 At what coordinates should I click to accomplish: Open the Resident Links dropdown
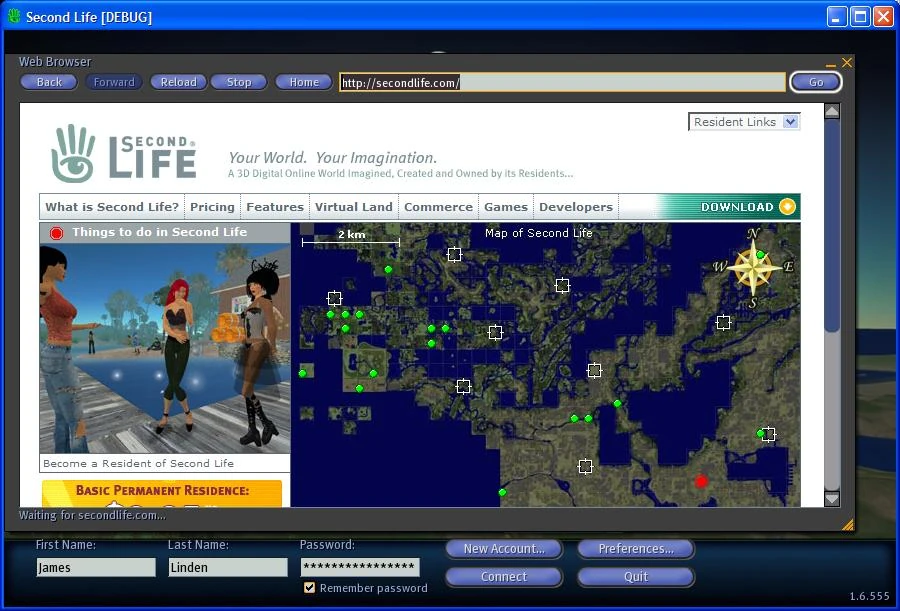tap(744, 122)
